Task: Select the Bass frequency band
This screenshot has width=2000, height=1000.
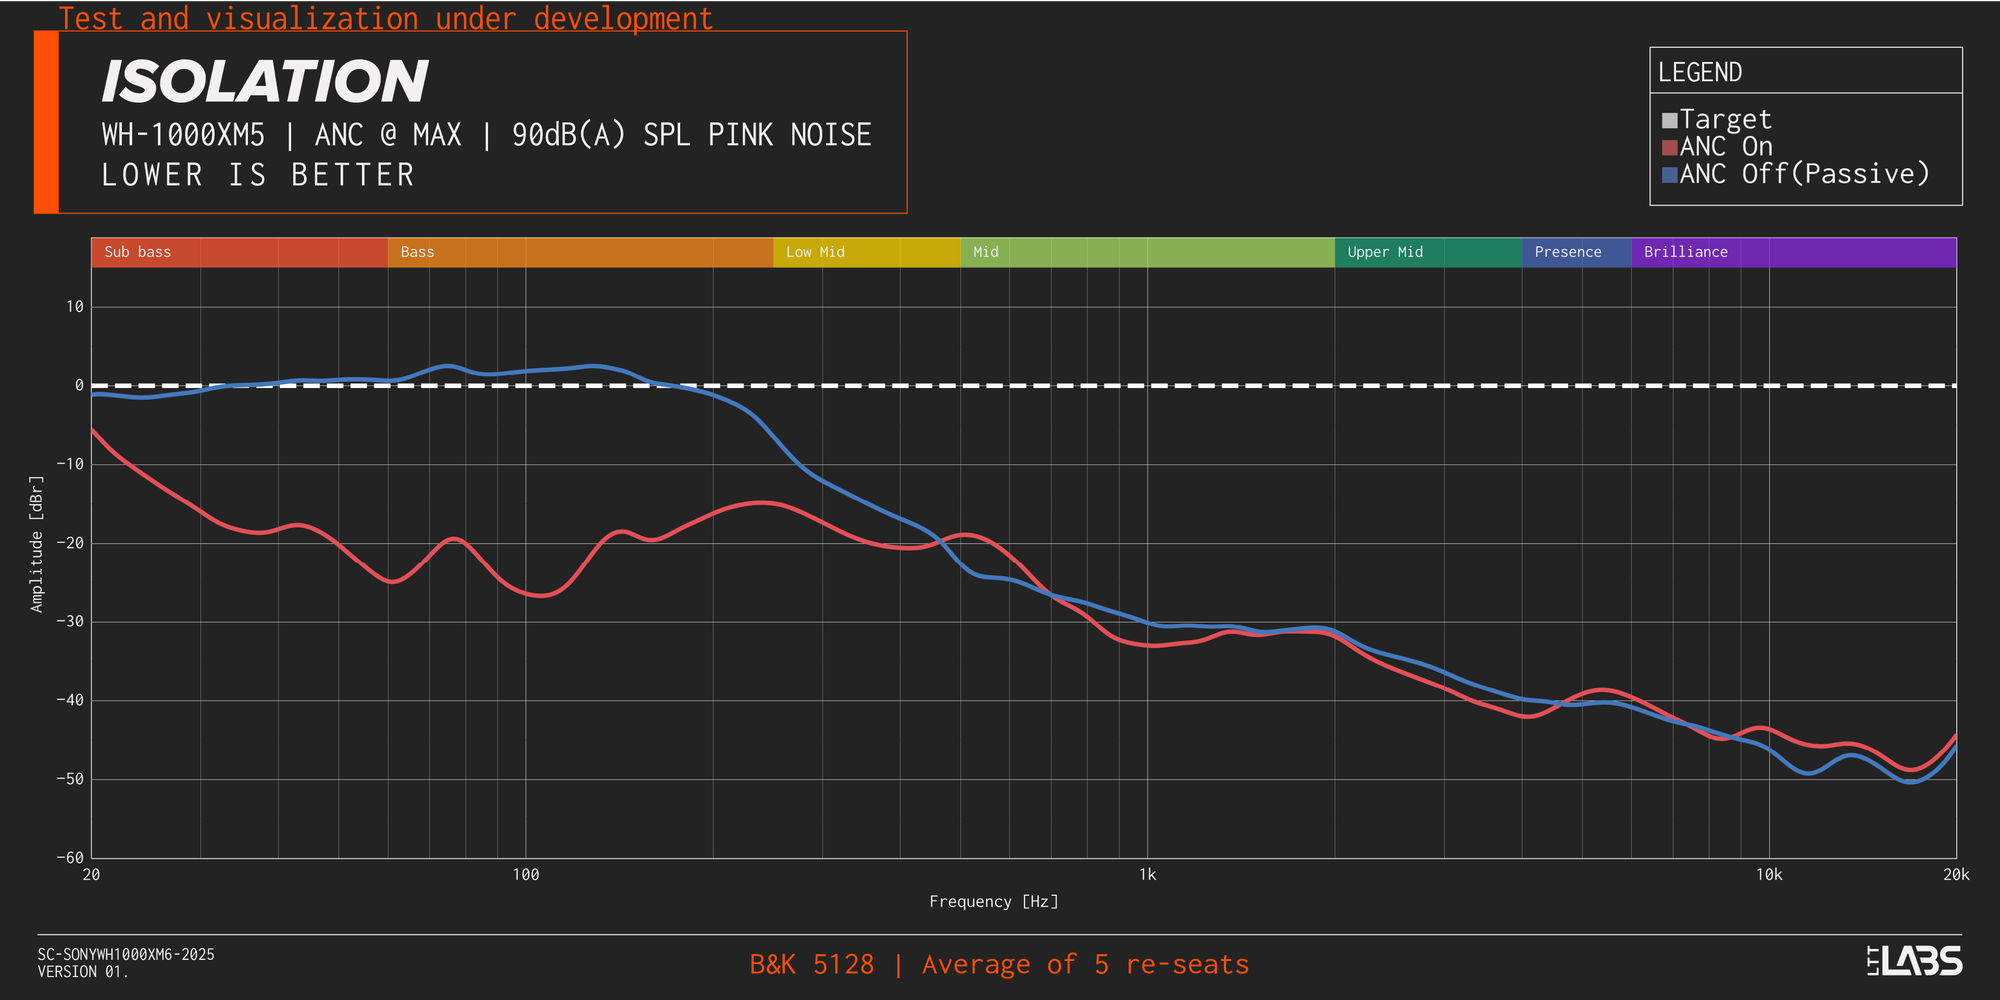Action: pyautogui.click(x=580, y=252)
